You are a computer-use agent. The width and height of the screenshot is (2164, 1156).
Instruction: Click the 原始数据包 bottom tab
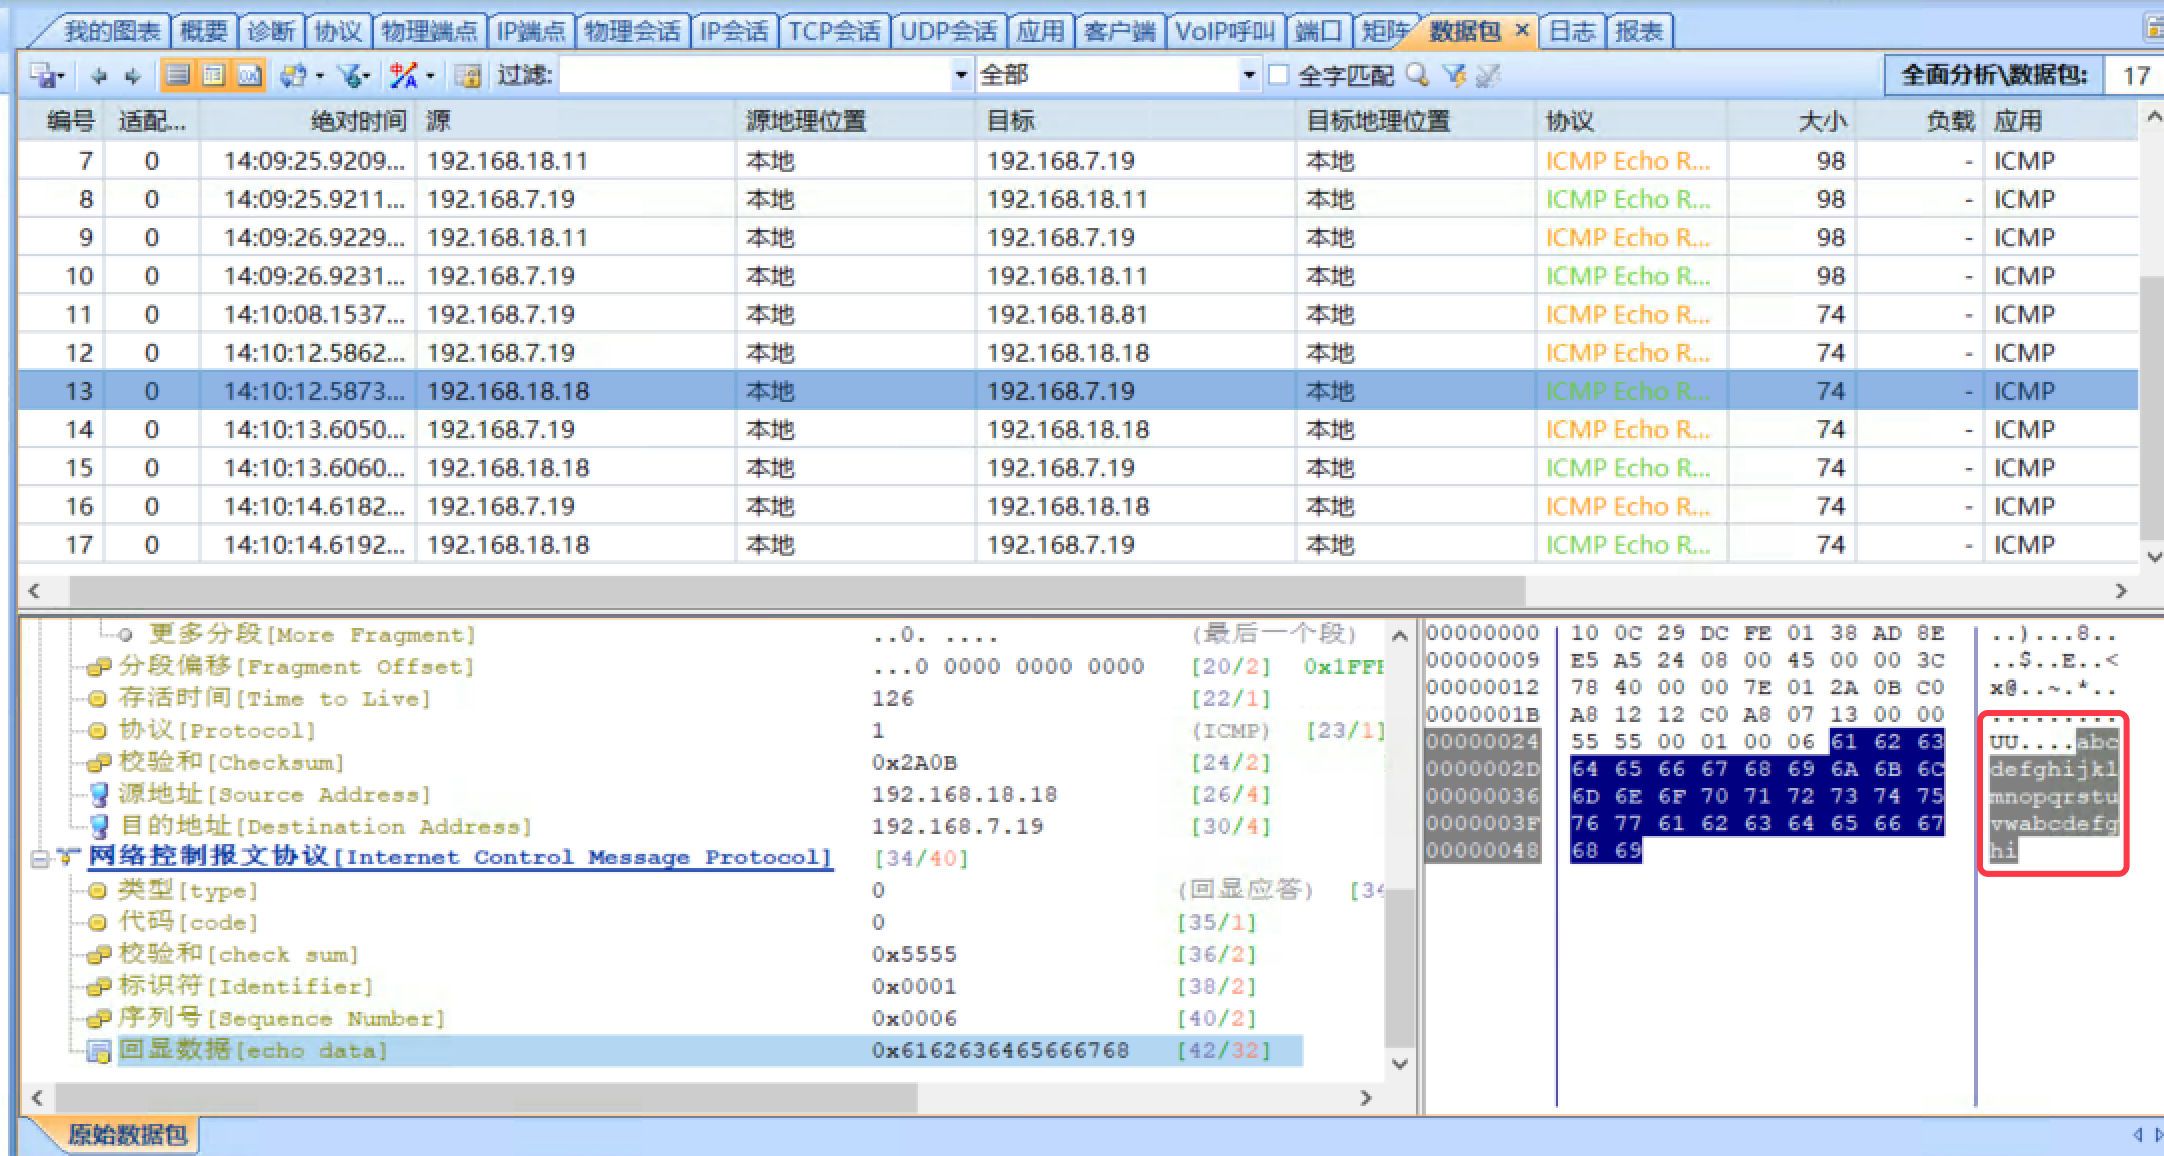(x=127, y=1135)
